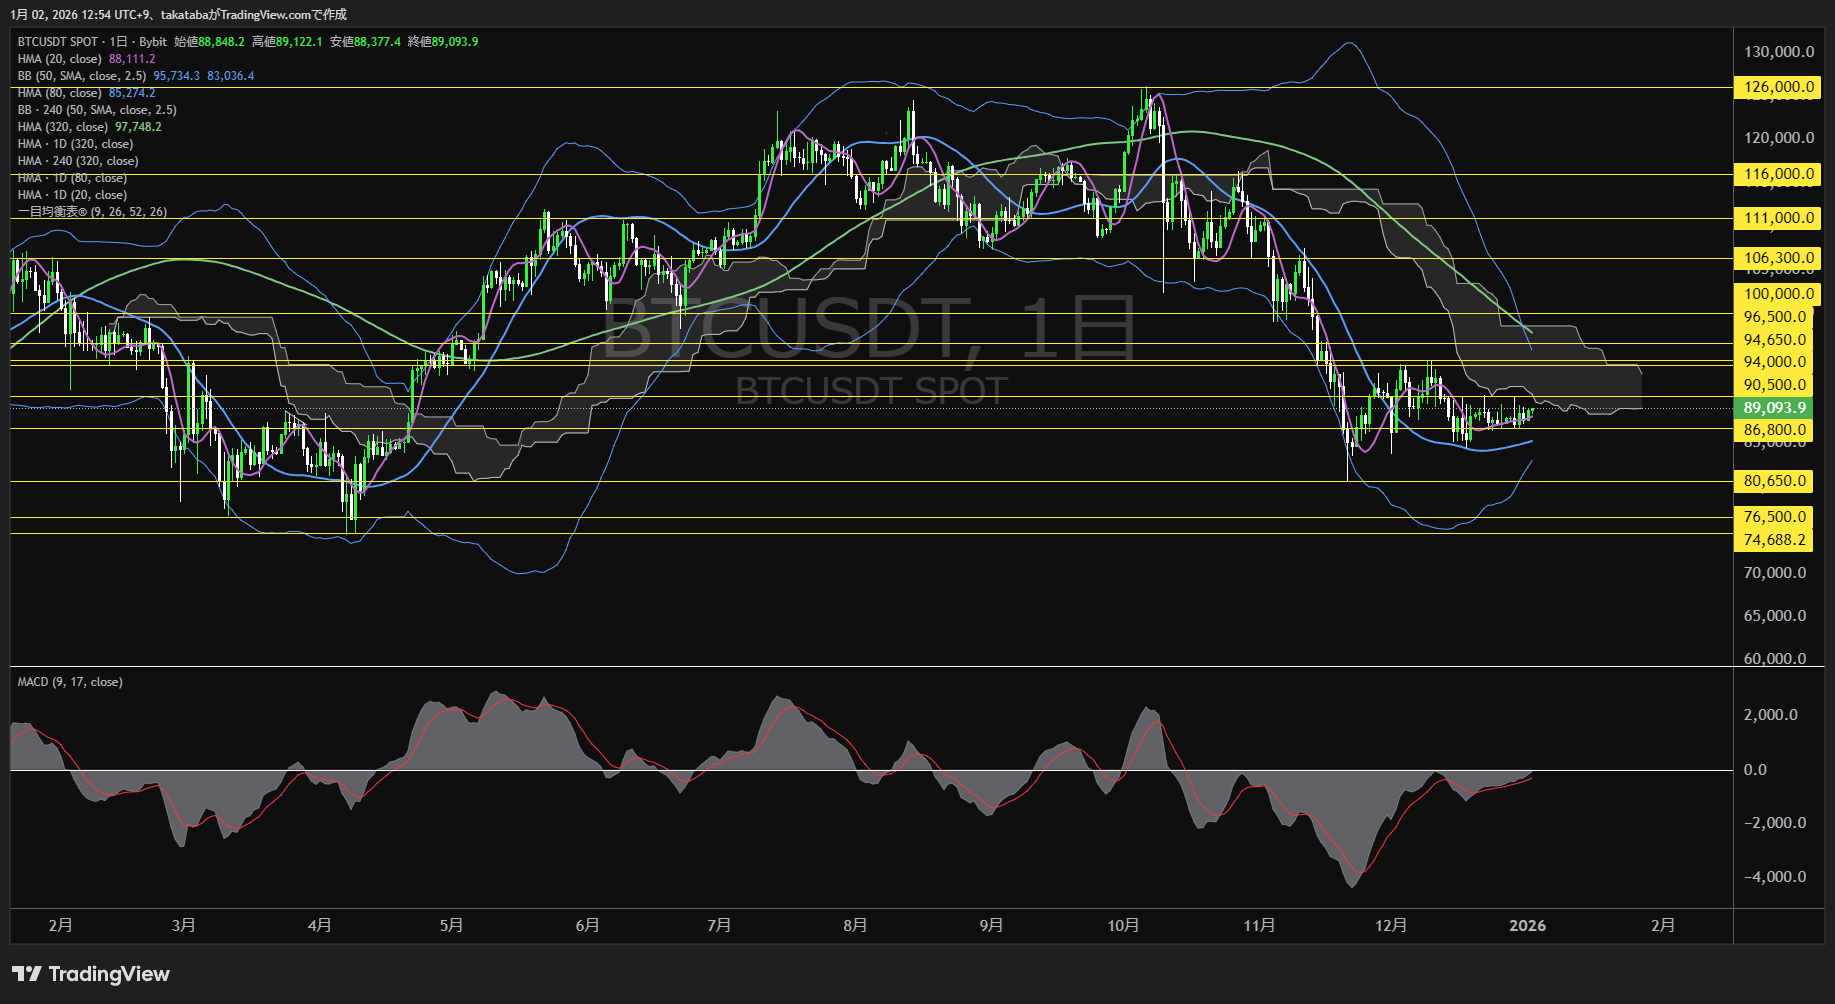
Task: Select the 5月 time axis label
Action: pyautogui.click(x=451, y=926)
